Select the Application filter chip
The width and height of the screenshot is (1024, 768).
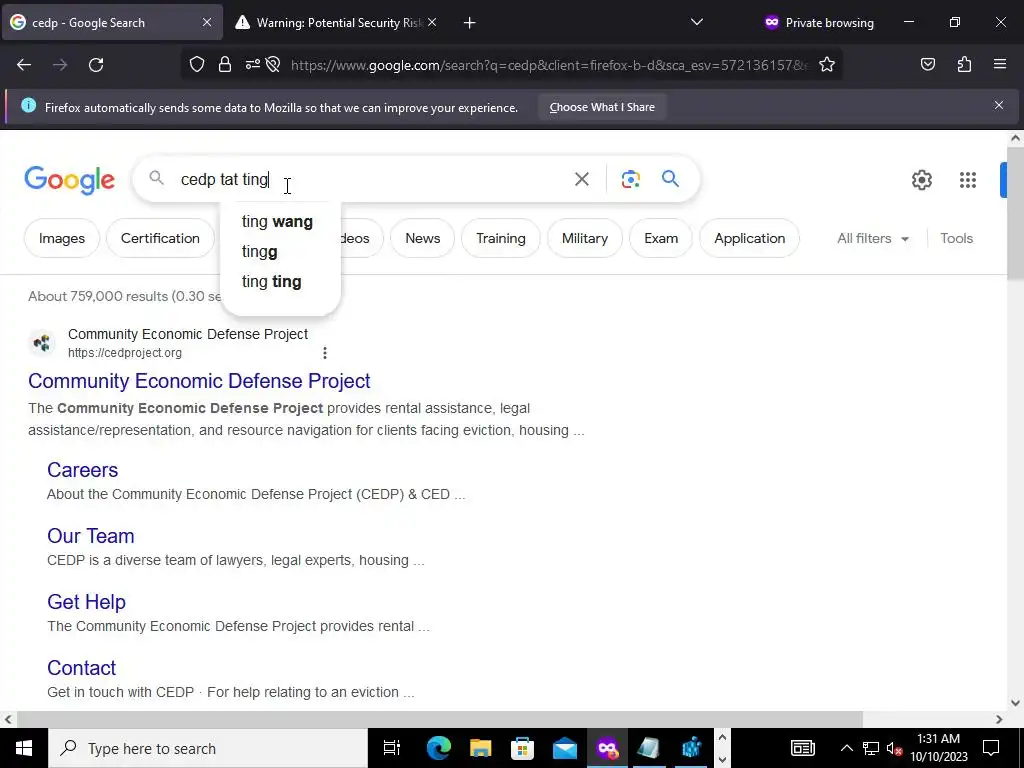tap(750, 238)
